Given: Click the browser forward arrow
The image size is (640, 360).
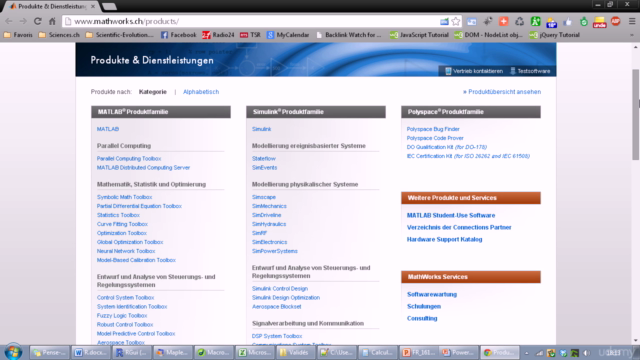Looking at the screenshot, I should (23, 21).
